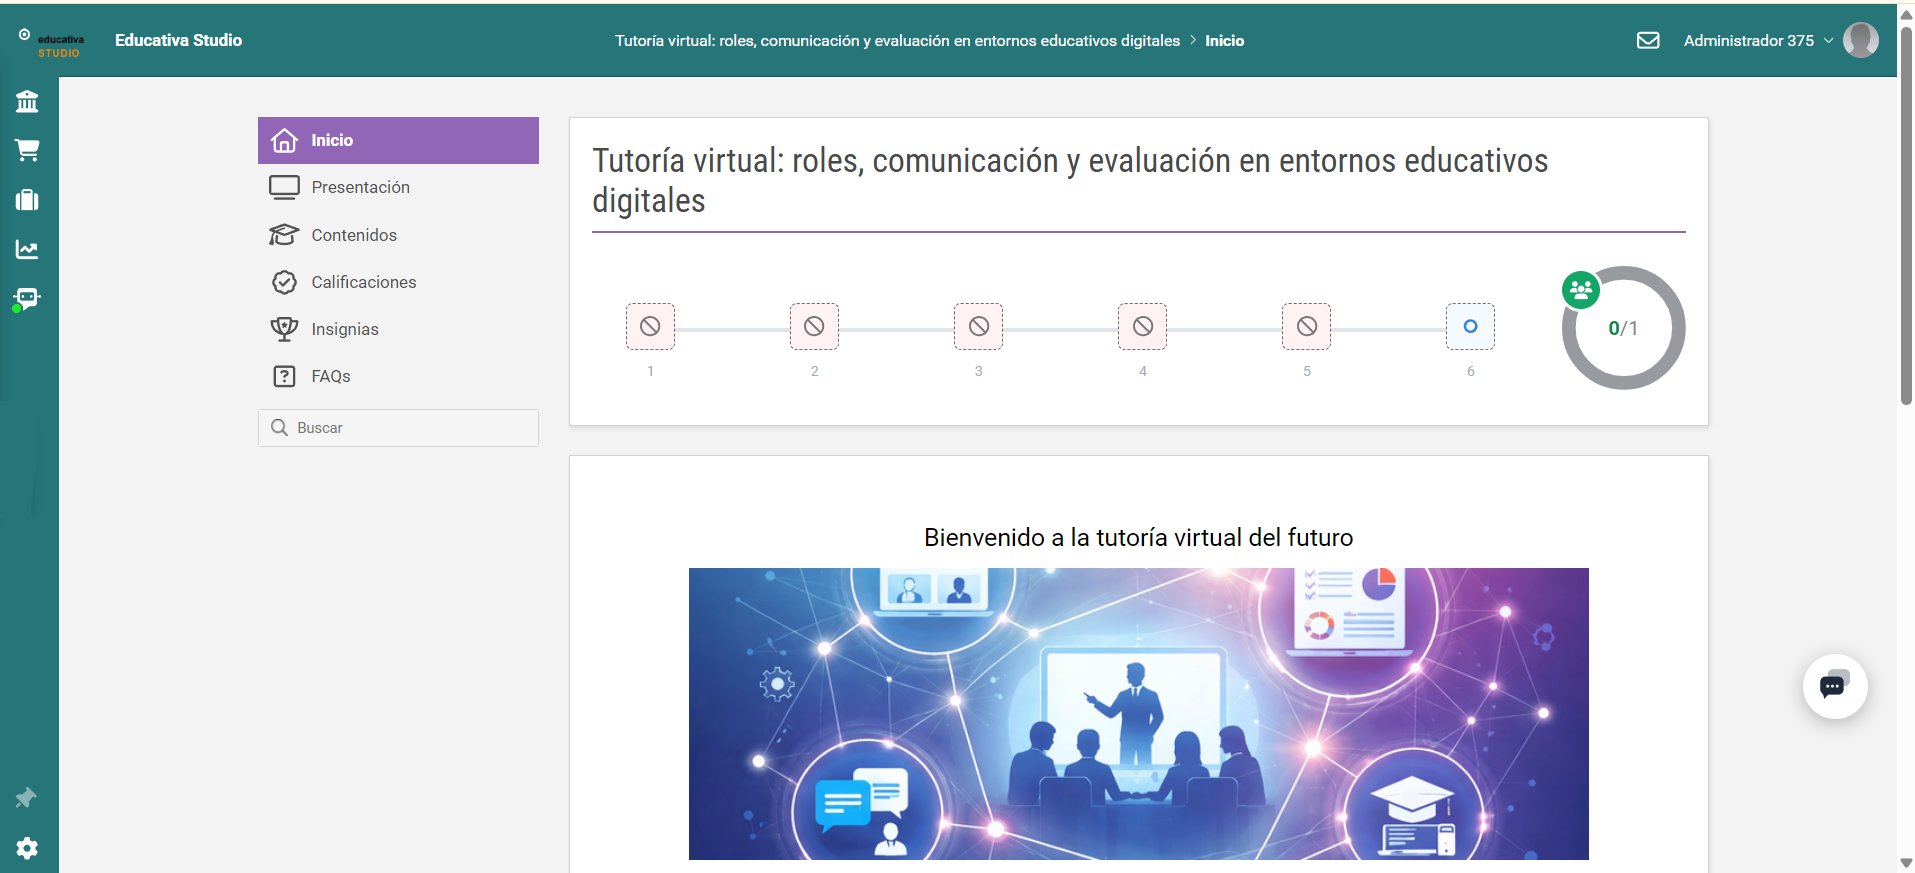
Task: Click the green group users badge
Action: 1581,290
